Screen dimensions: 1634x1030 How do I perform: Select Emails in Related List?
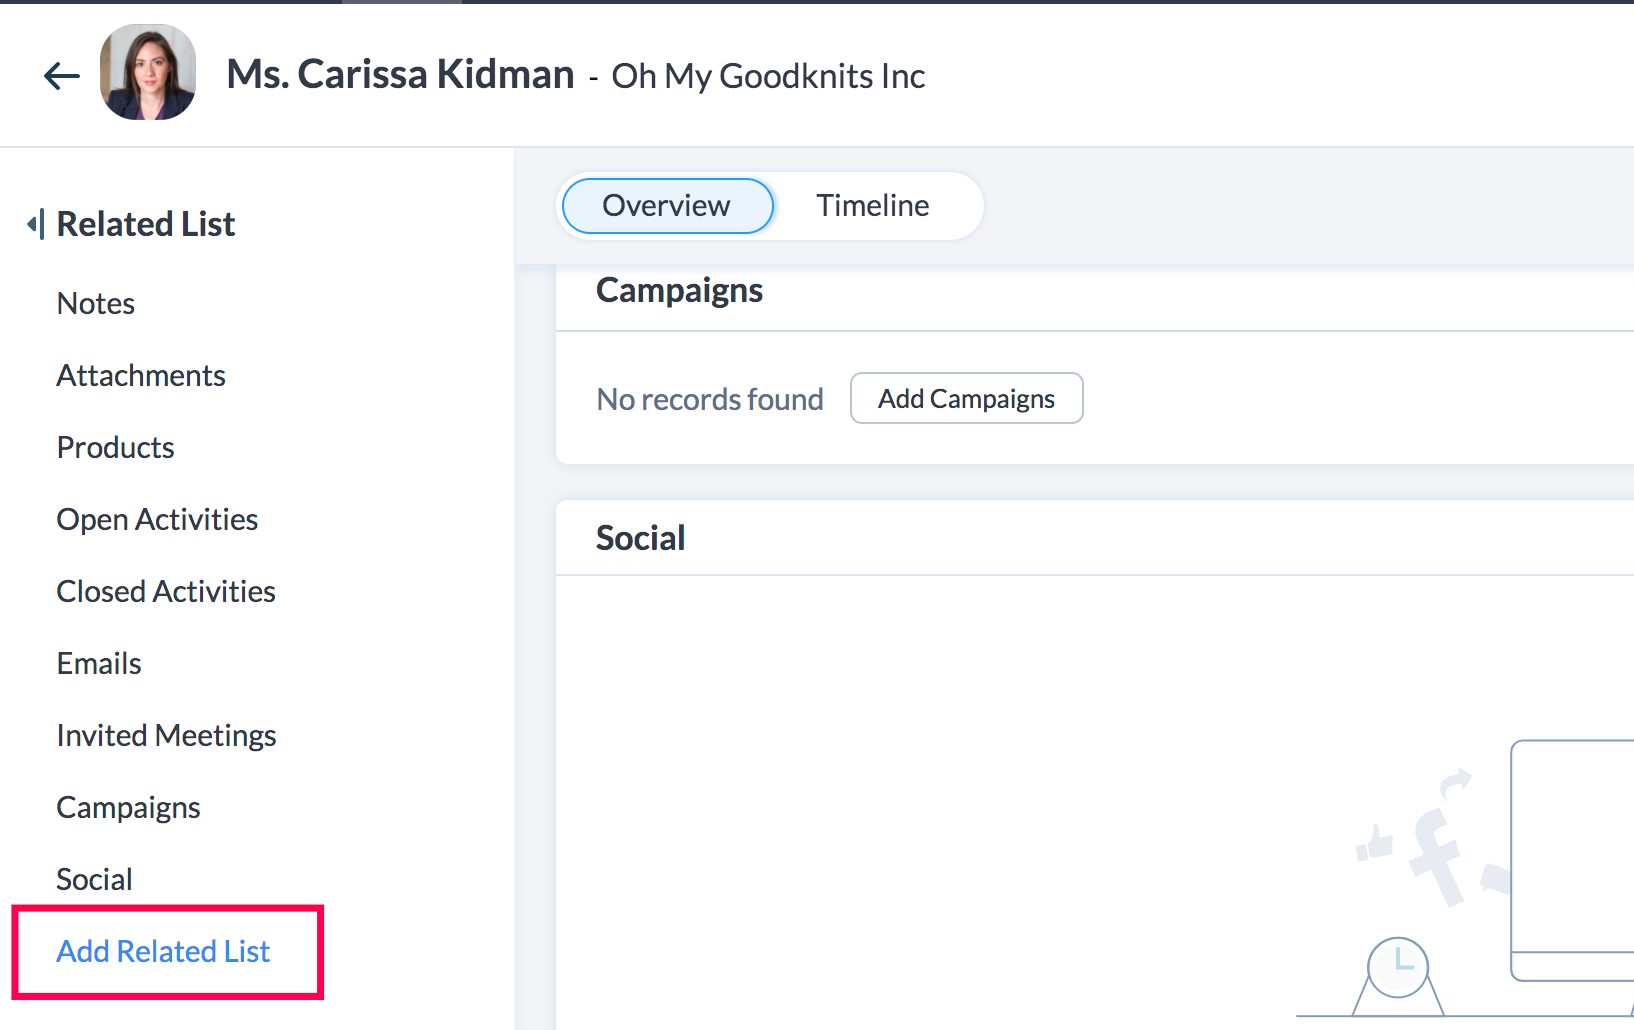point(99,664)
